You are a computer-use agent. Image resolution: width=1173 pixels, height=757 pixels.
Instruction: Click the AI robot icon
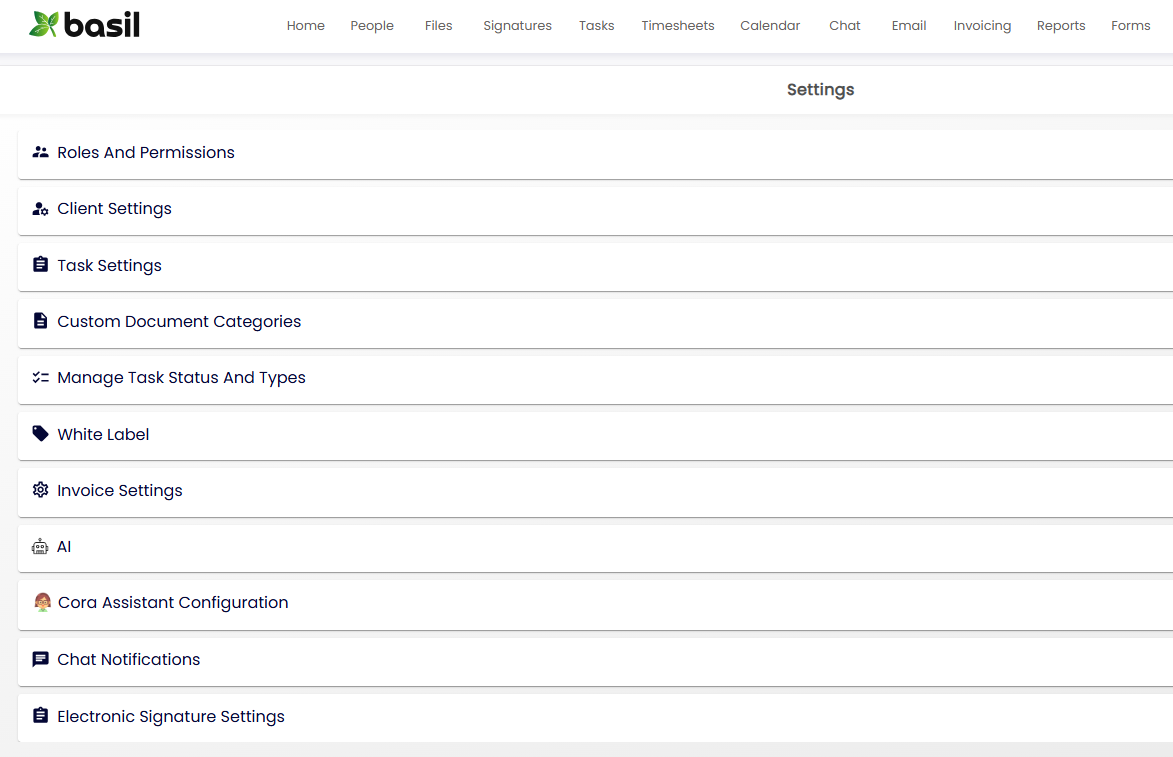click(x=40, y=547)
